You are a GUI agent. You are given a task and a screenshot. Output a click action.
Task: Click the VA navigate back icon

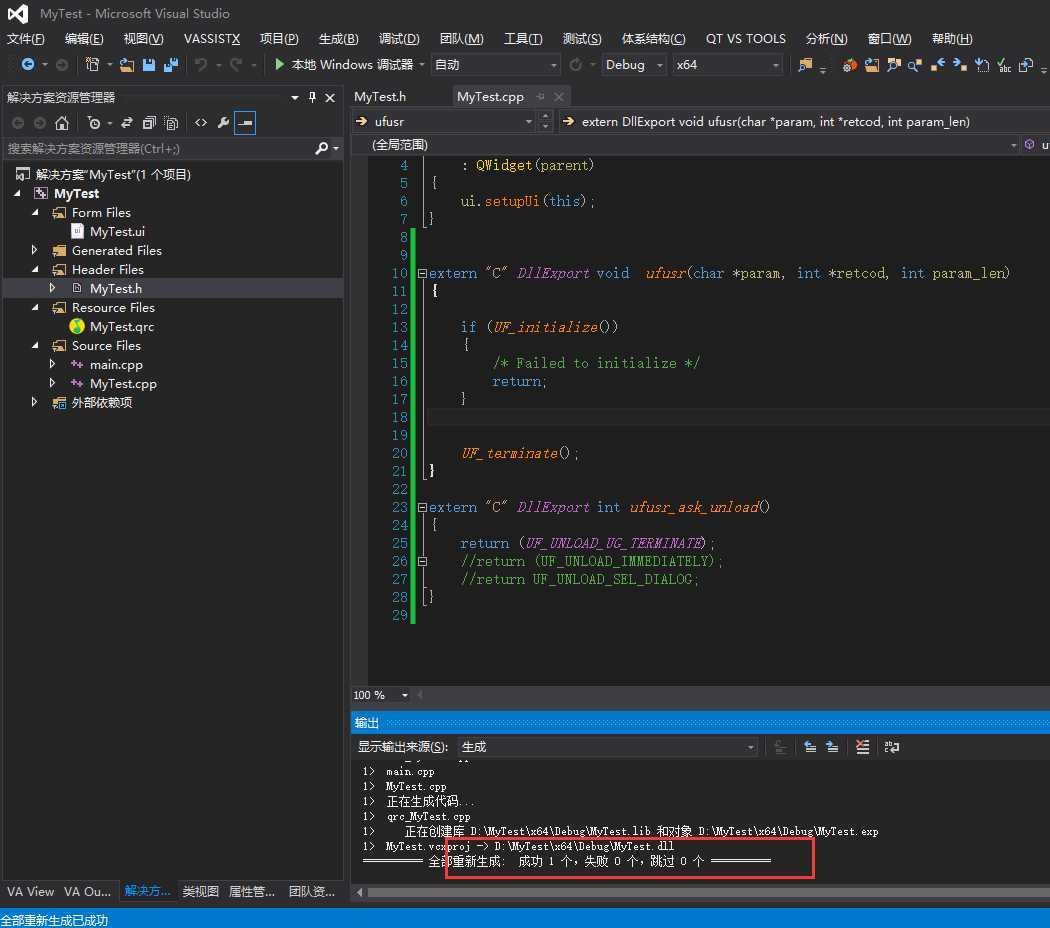point(938,65)
